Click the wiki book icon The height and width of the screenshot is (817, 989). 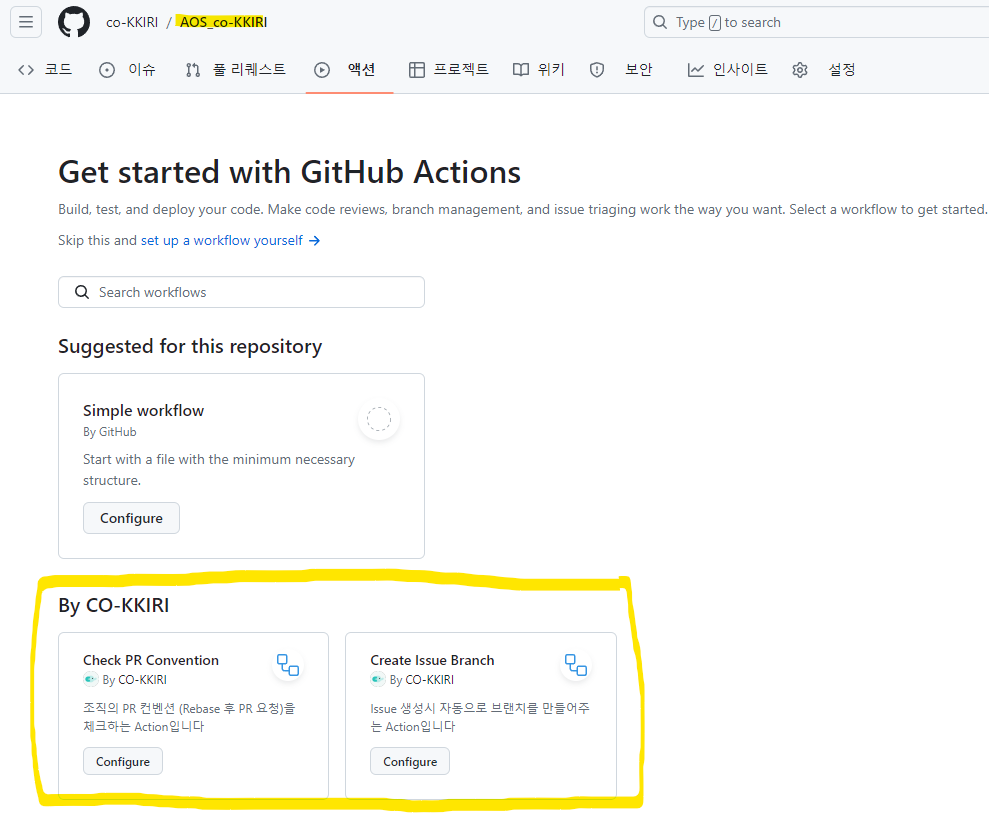[x=521, y=69]
